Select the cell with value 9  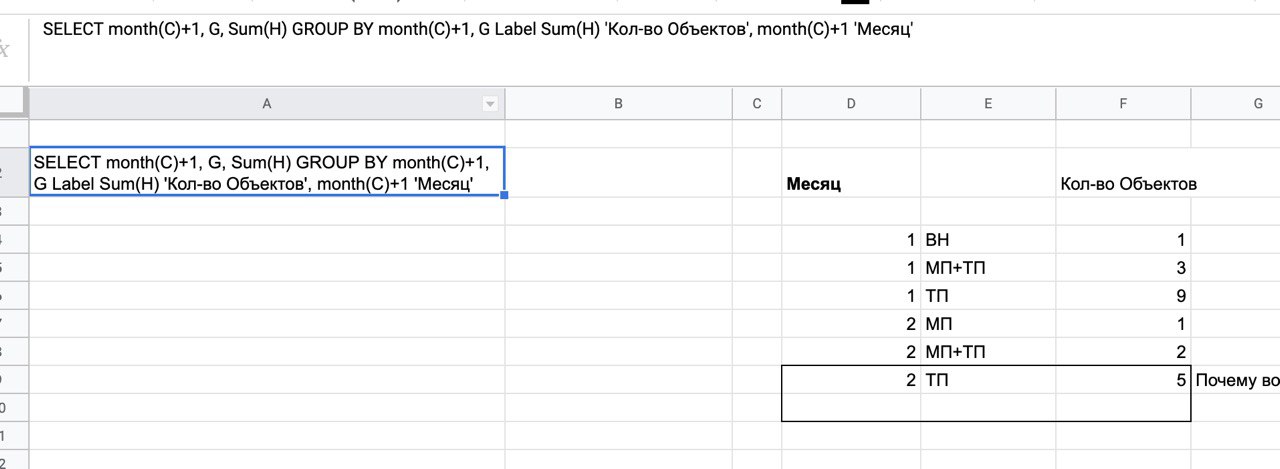coord(1123,296)
